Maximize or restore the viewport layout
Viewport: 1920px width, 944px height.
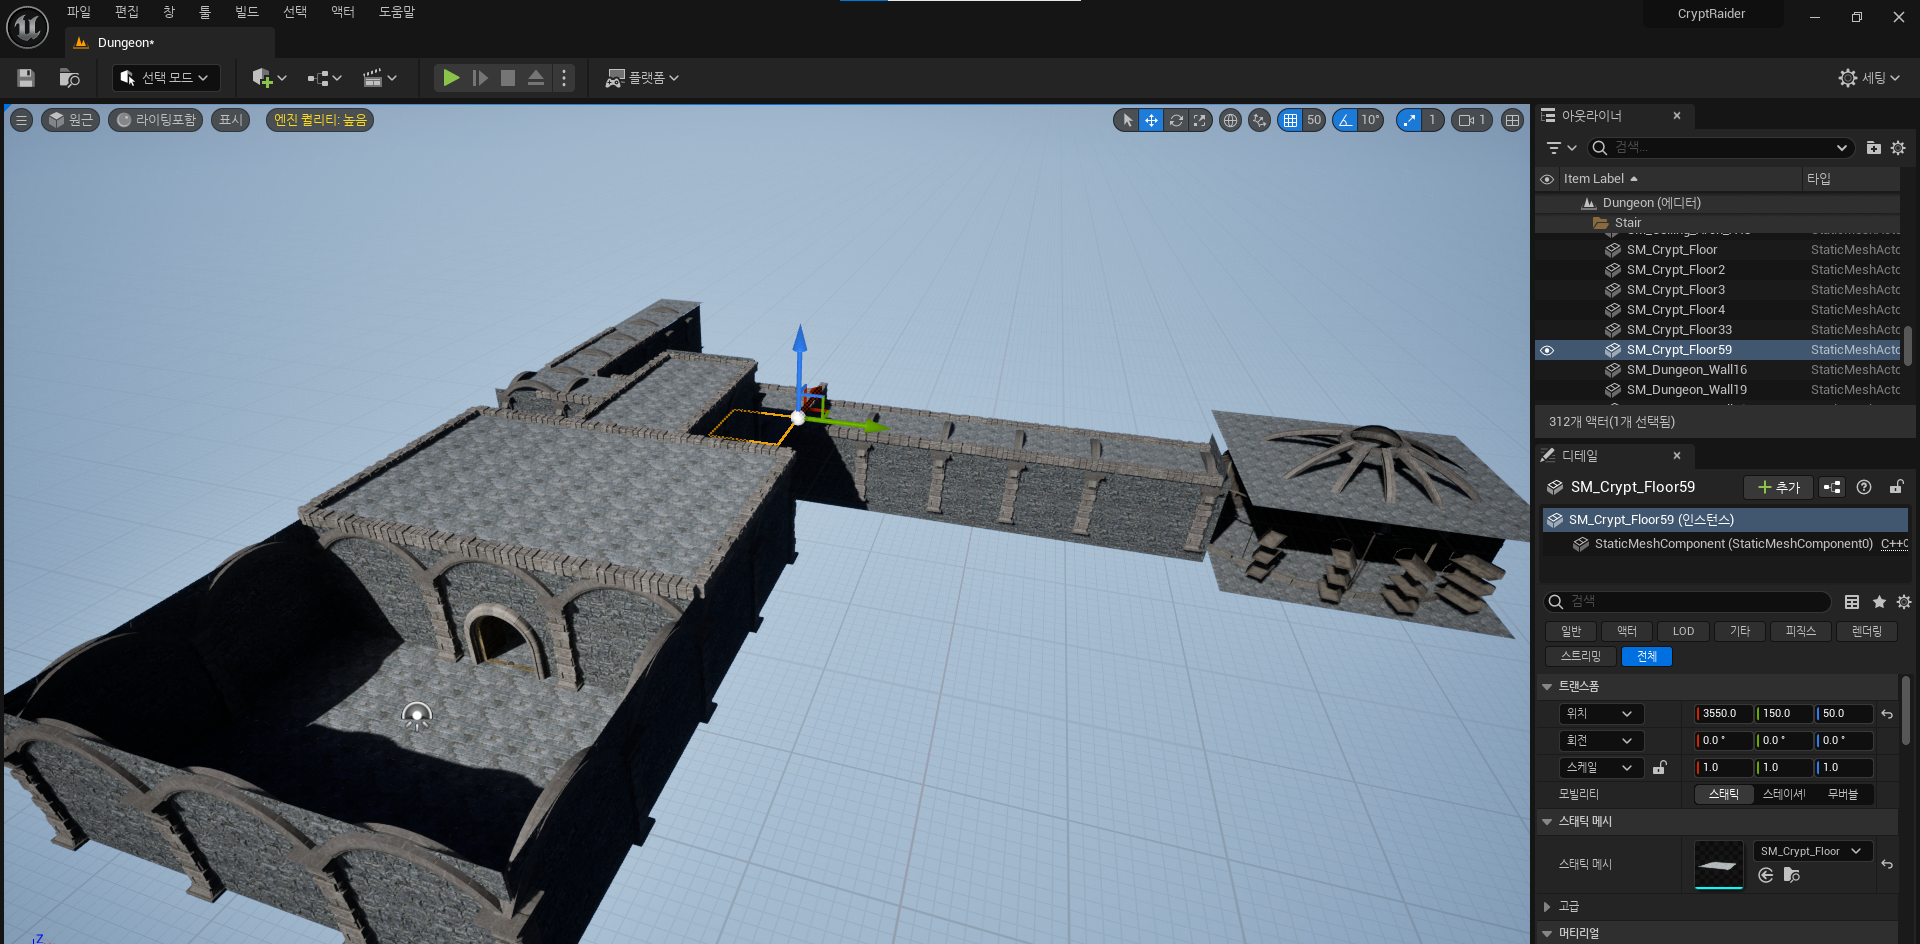(1513, 120)
